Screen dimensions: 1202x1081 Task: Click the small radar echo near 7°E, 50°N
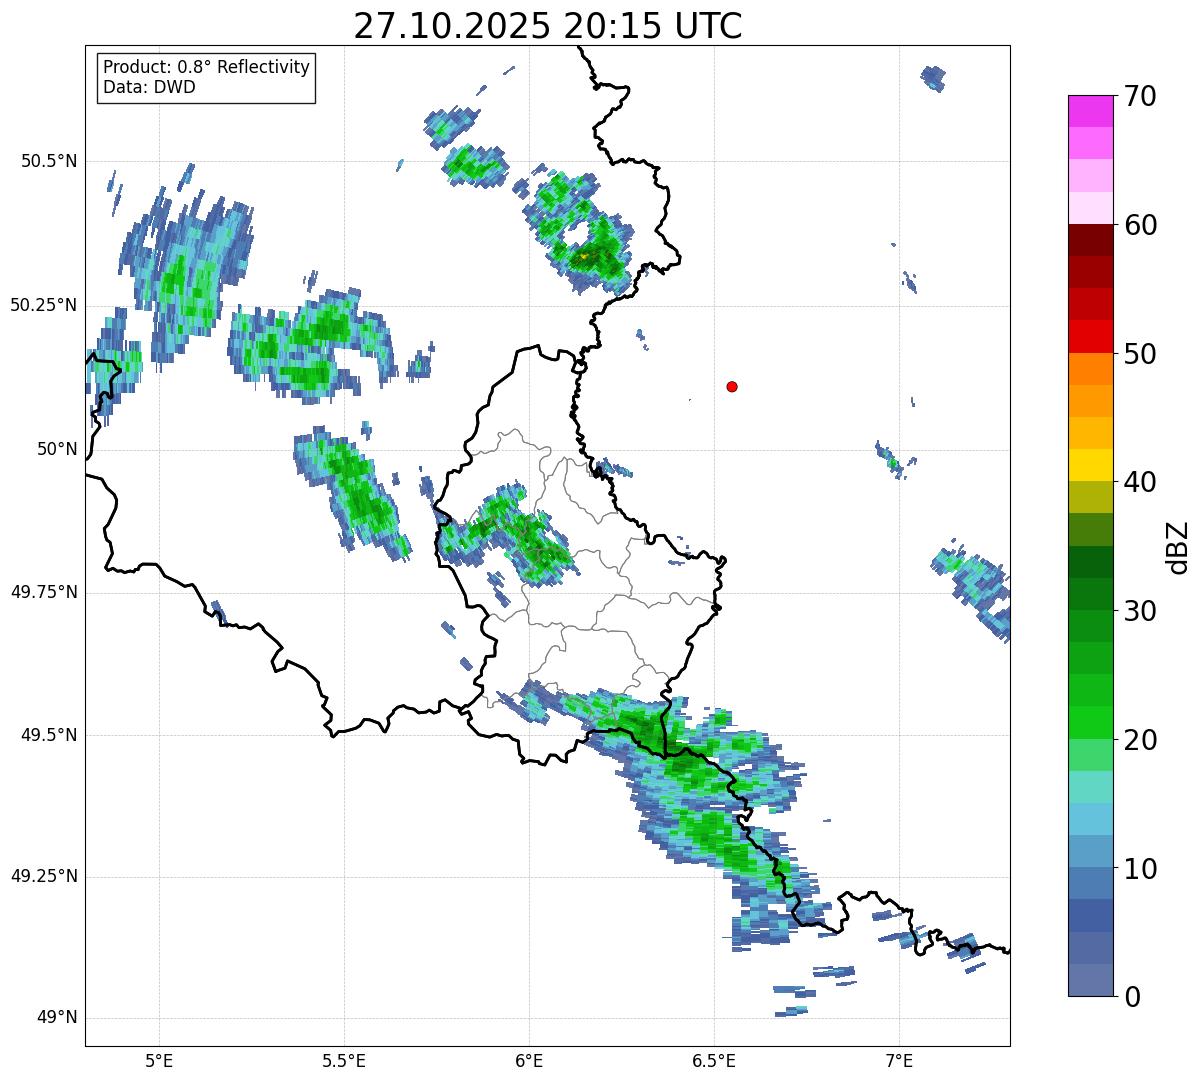click(x=890, y=460)
